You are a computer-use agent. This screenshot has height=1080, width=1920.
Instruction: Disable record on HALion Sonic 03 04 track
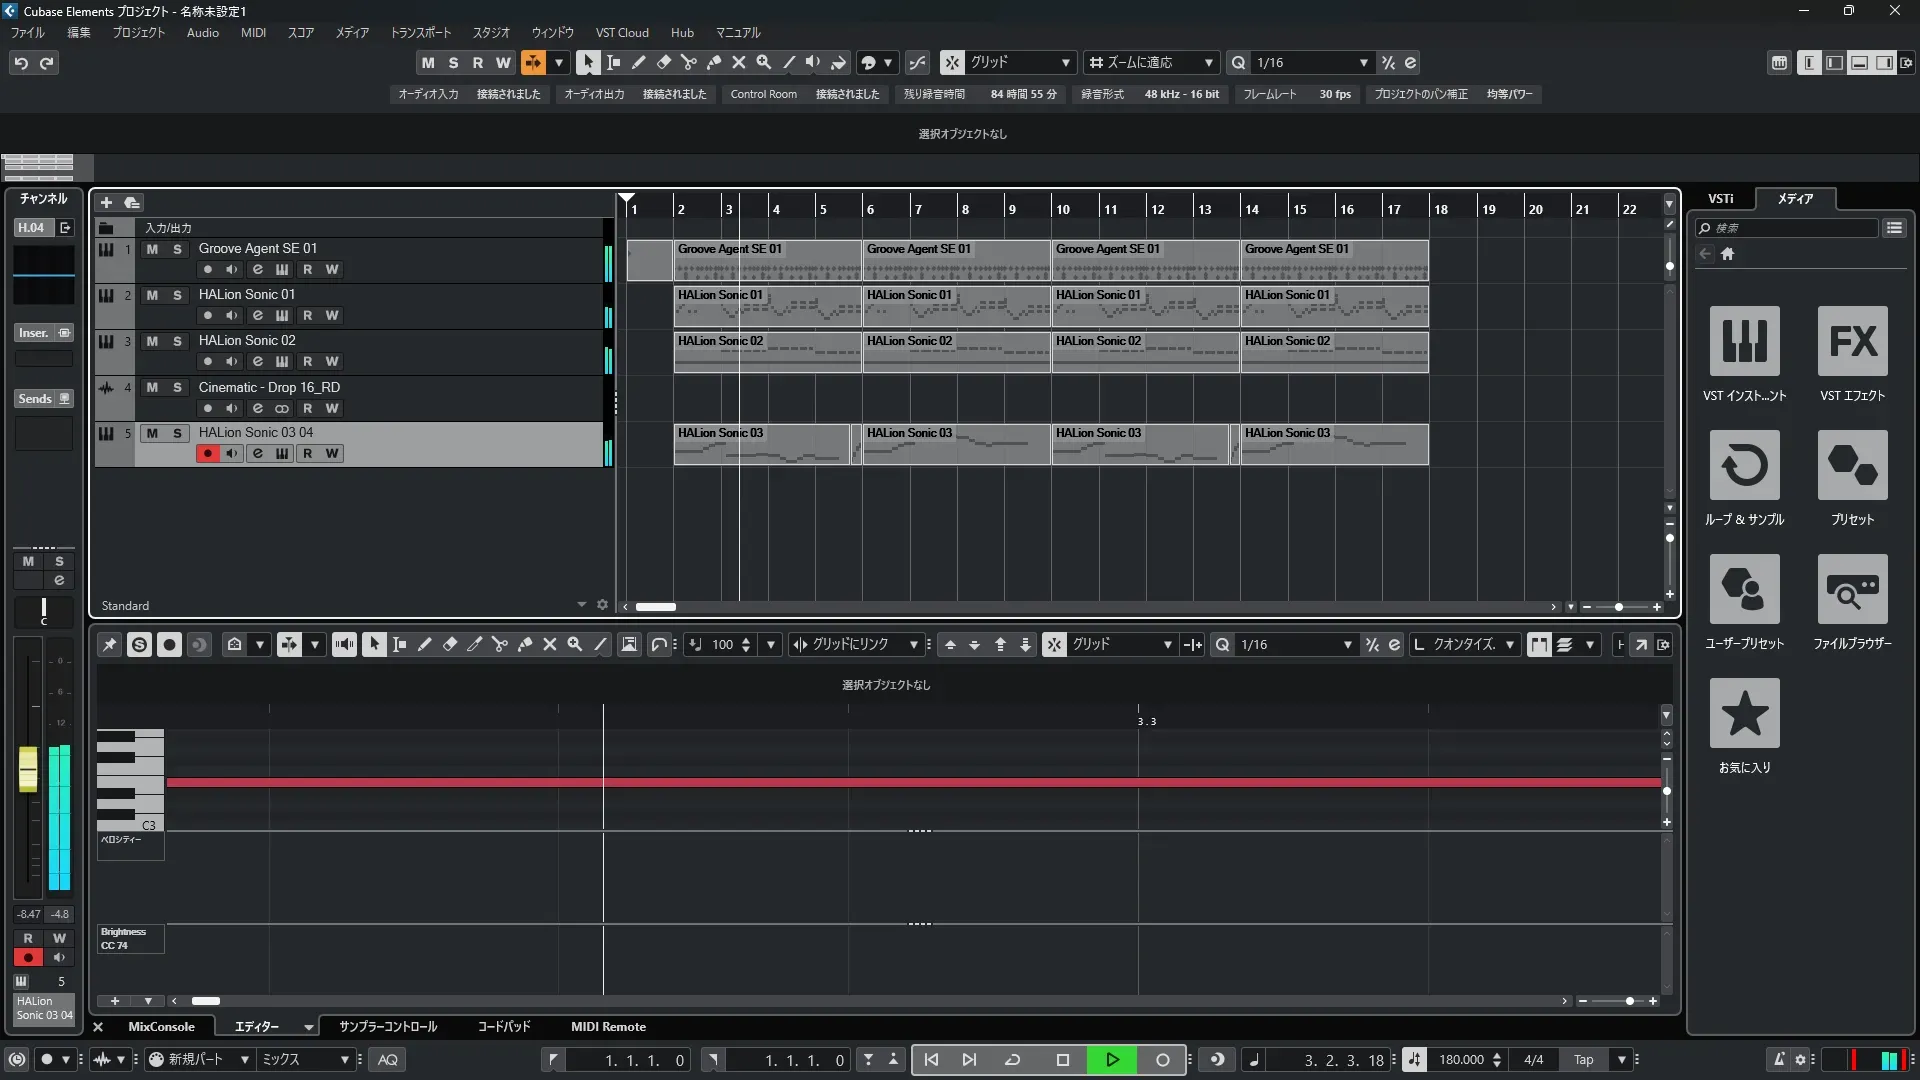[207, 453]
